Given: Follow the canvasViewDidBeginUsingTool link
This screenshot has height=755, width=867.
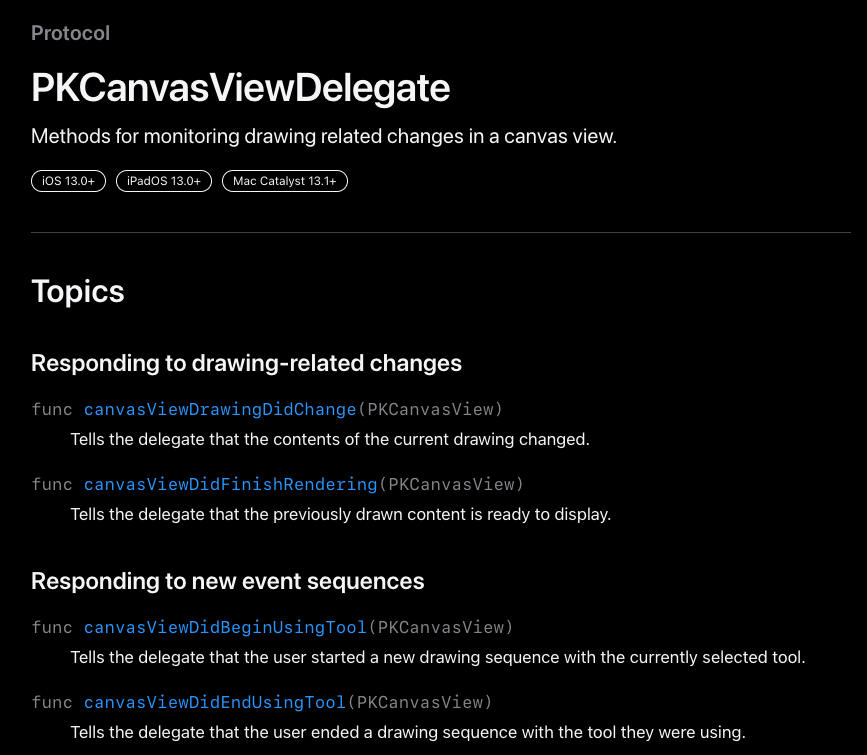Looking at the screenshot, I should [225, 628].
